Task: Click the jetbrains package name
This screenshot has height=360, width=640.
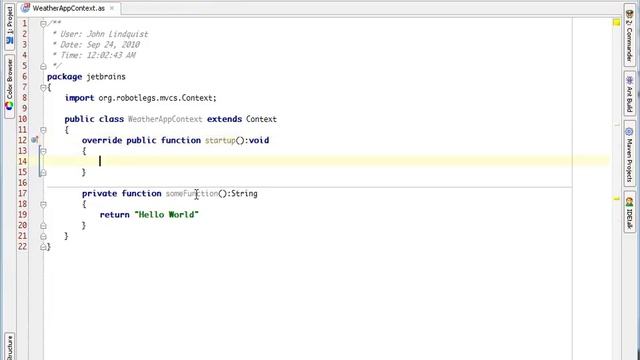Action: (x=106, y=77)
